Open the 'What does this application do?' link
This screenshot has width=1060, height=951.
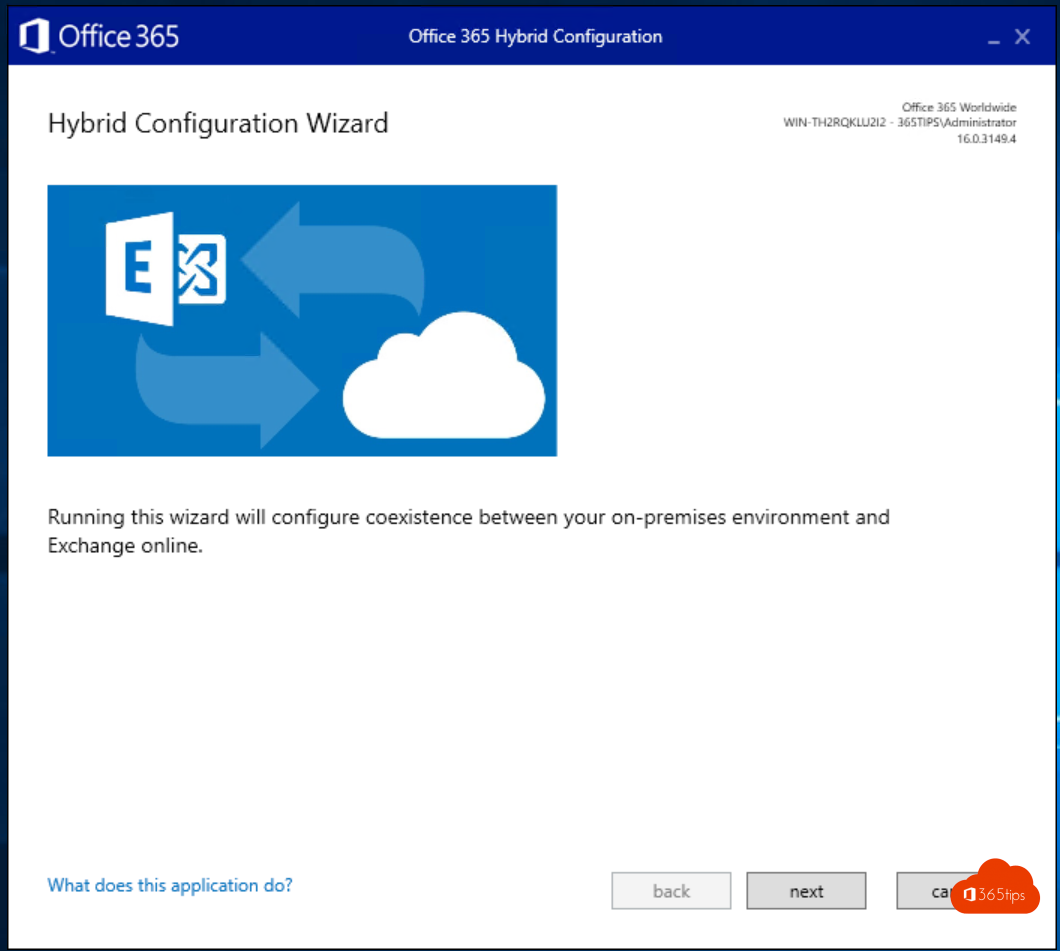(x=170, y=885)
